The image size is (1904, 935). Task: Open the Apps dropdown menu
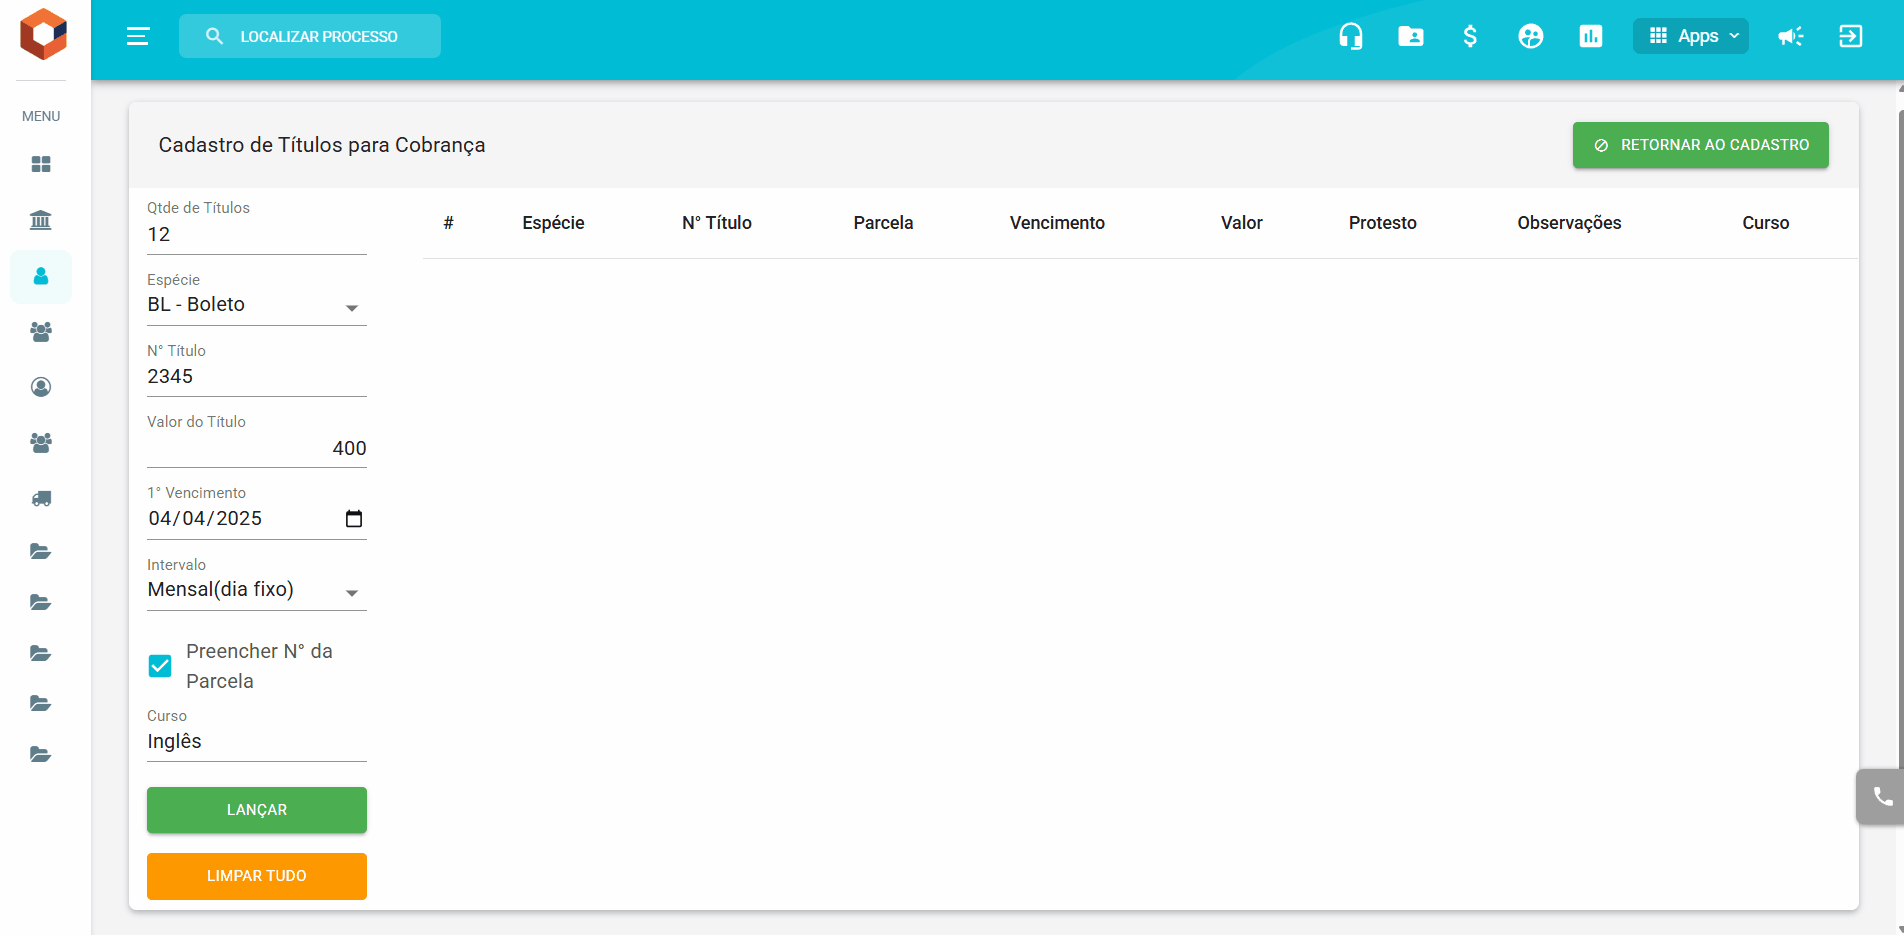(1691, 36)
